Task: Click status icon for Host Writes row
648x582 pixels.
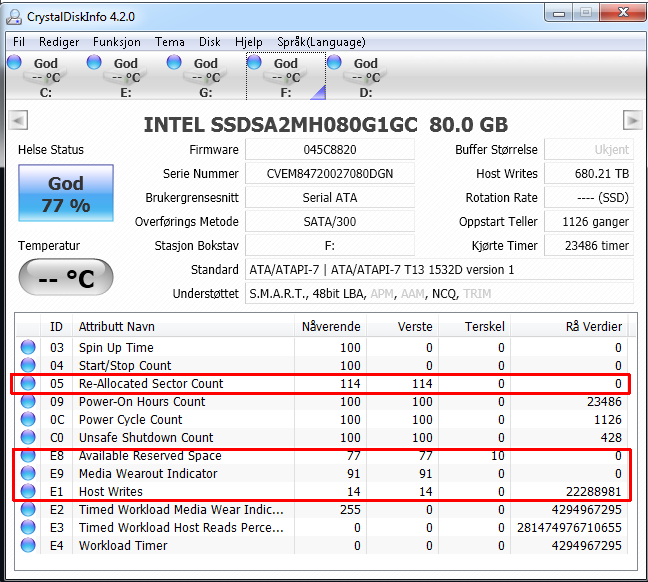Action: tap(28, 491)
